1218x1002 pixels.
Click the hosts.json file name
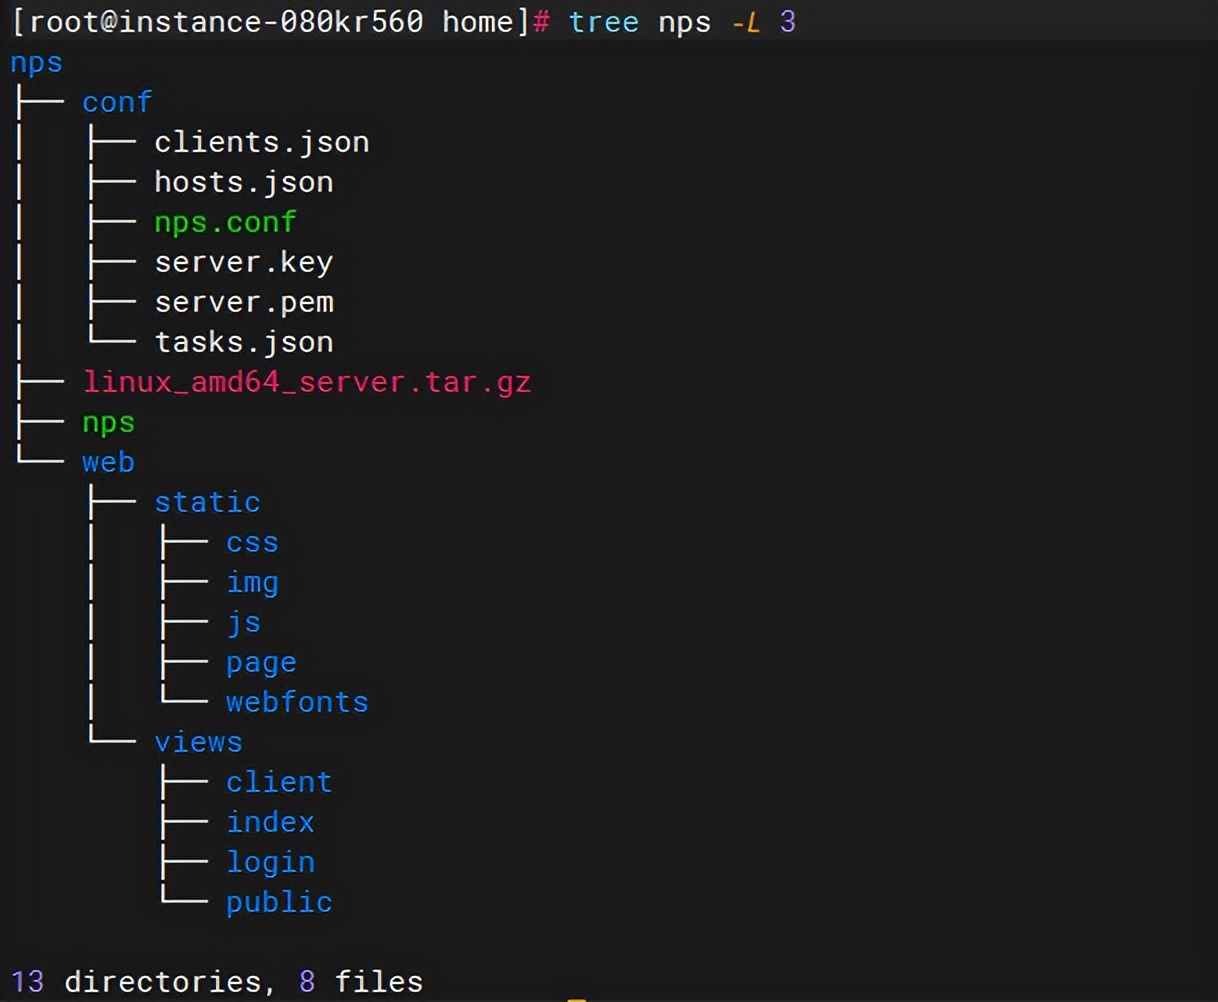click(x=244, y=182)
